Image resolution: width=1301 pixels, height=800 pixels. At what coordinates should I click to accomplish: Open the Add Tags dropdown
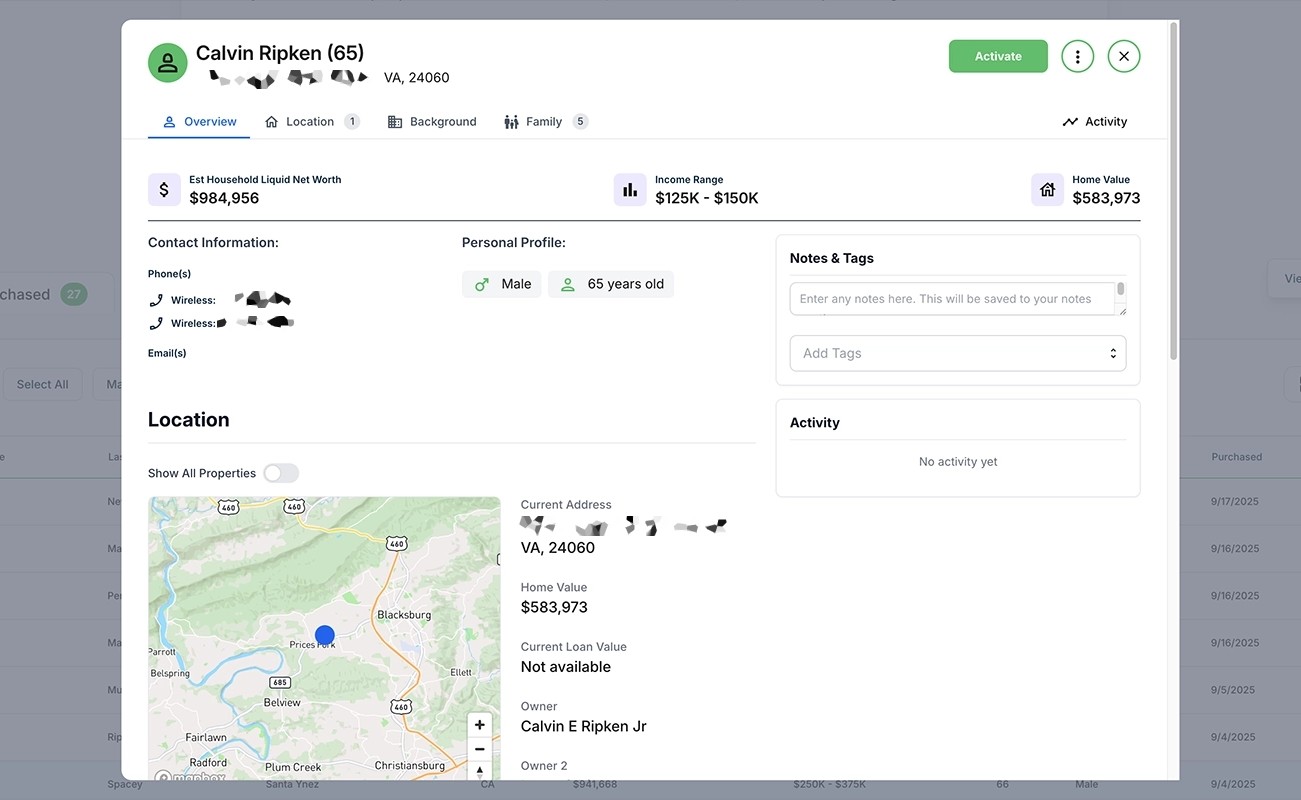958,353
